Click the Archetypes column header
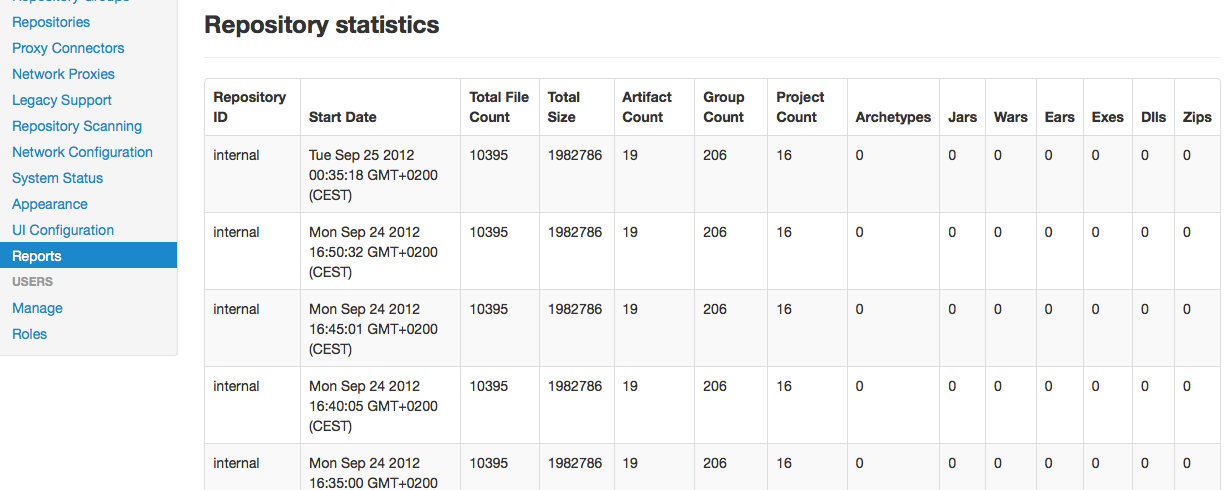This screenshot has height=490, width=1226. [893, 117]
